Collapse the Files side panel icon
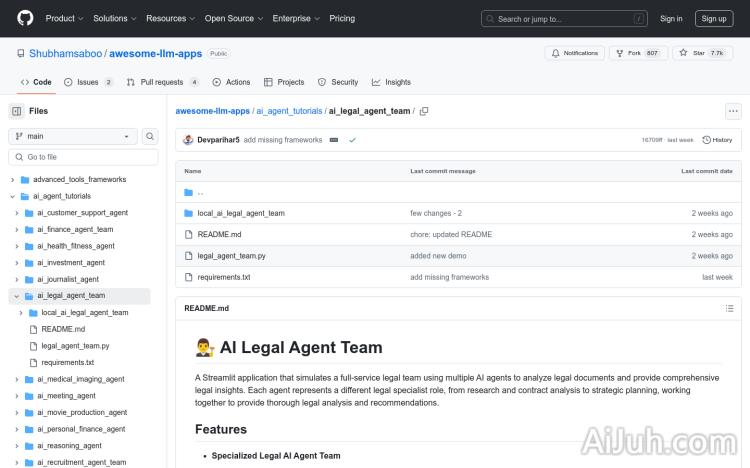This screenshot has width=750, height=468. [x=17, y=111]
